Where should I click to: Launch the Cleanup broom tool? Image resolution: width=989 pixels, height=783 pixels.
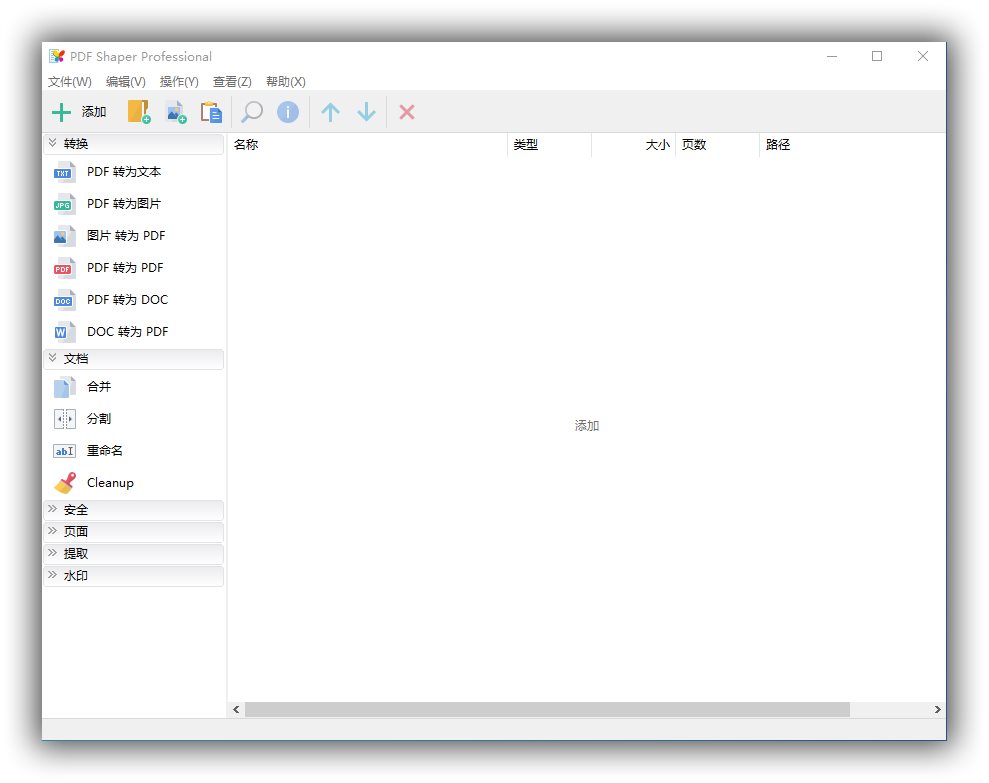tap(134, 483)
